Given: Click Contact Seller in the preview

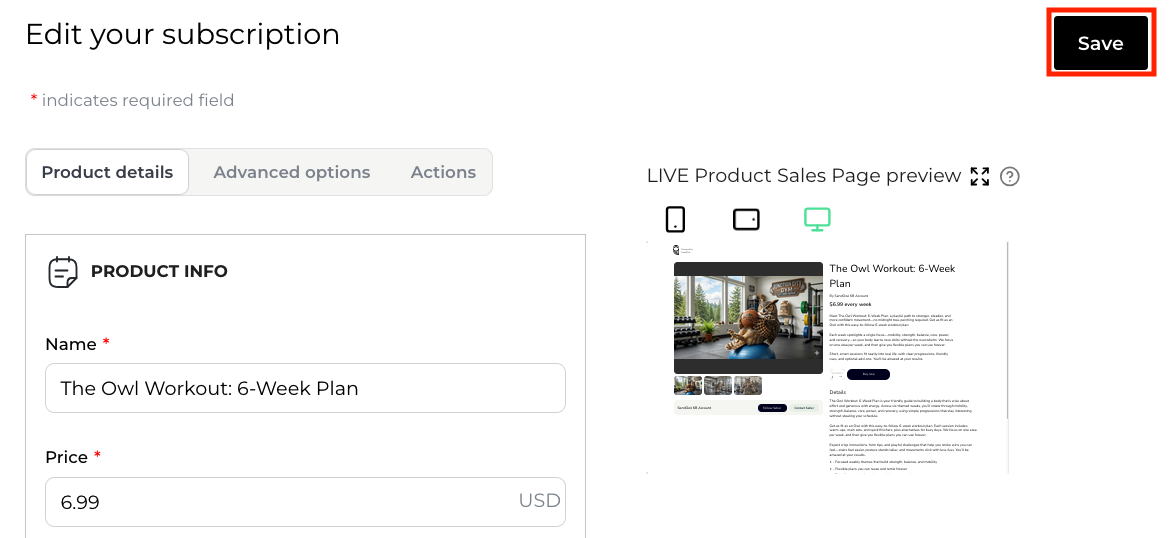Looking at the screenshot, I should click(804, 408).
